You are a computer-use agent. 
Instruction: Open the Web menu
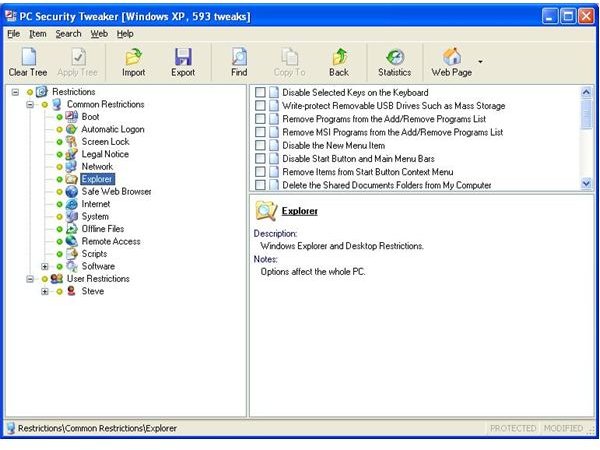99,34
